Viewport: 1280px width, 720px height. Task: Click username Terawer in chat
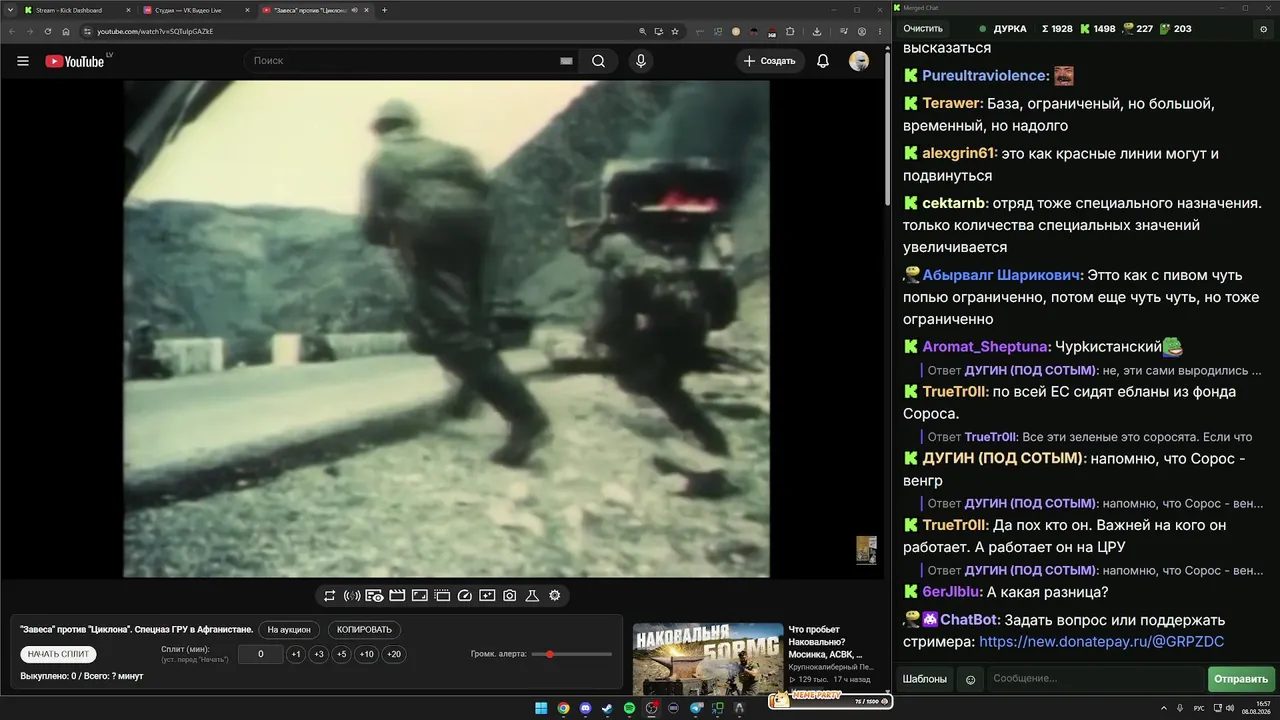(953, 104)
